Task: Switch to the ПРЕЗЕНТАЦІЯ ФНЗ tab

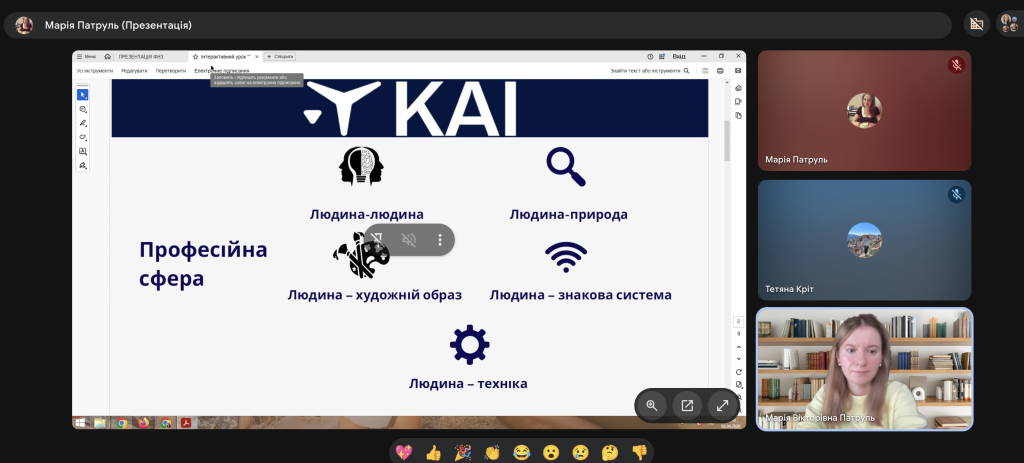Action: coord(140,57)
